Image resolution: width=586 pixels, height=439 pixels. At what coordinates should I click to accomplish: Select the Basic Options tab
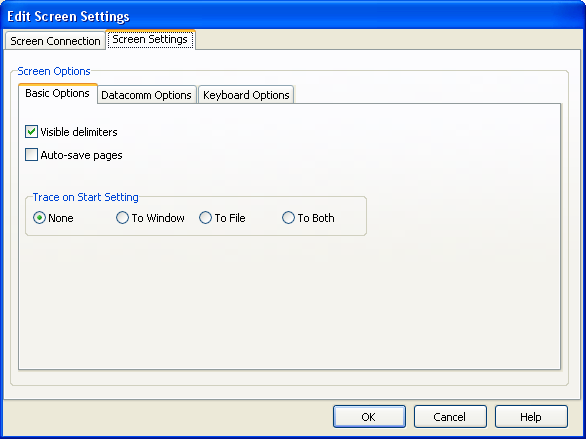point(58,93)
